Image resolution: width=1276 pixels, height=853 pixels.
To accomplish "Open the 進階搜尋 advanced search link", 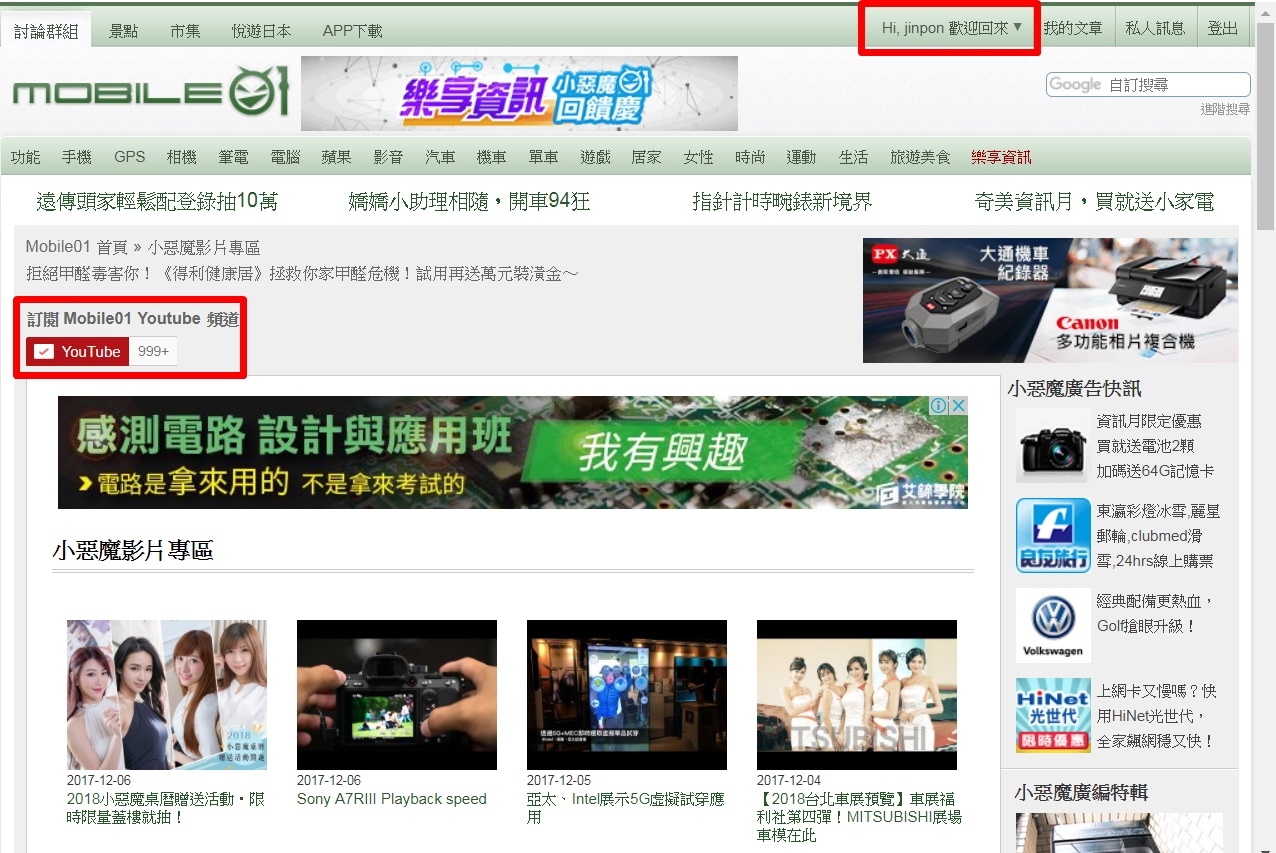I will point(1225,109).
